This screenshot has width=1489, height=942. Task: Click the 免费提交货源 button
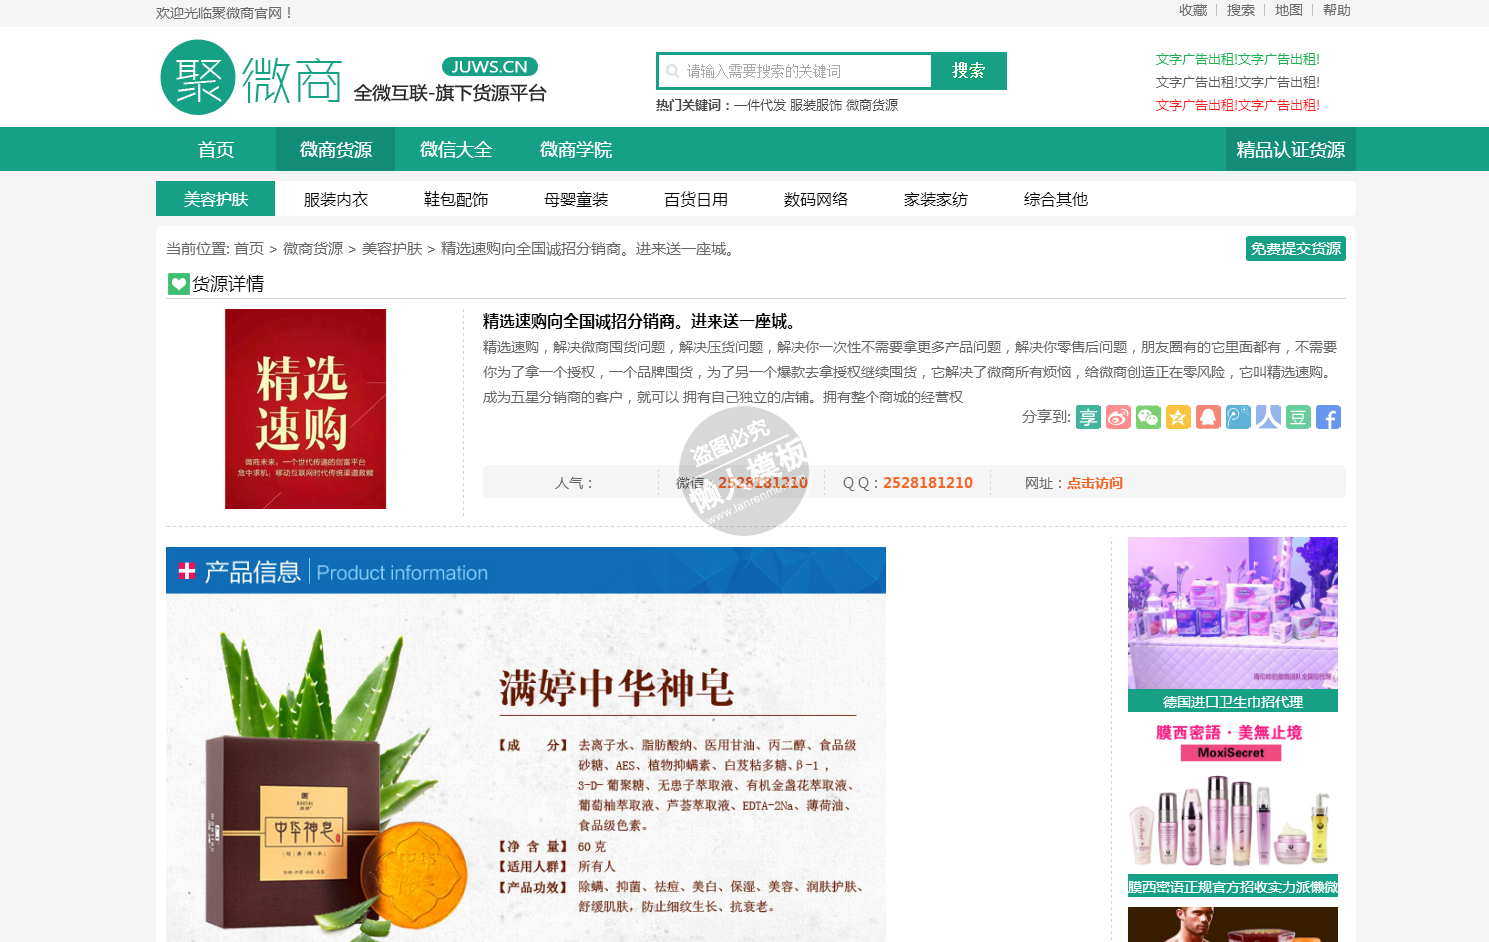click(1296, 248)
